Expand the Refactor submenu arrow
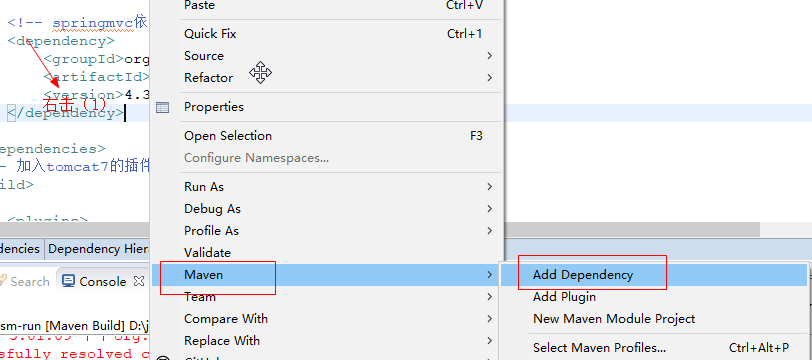 [489, 78]
